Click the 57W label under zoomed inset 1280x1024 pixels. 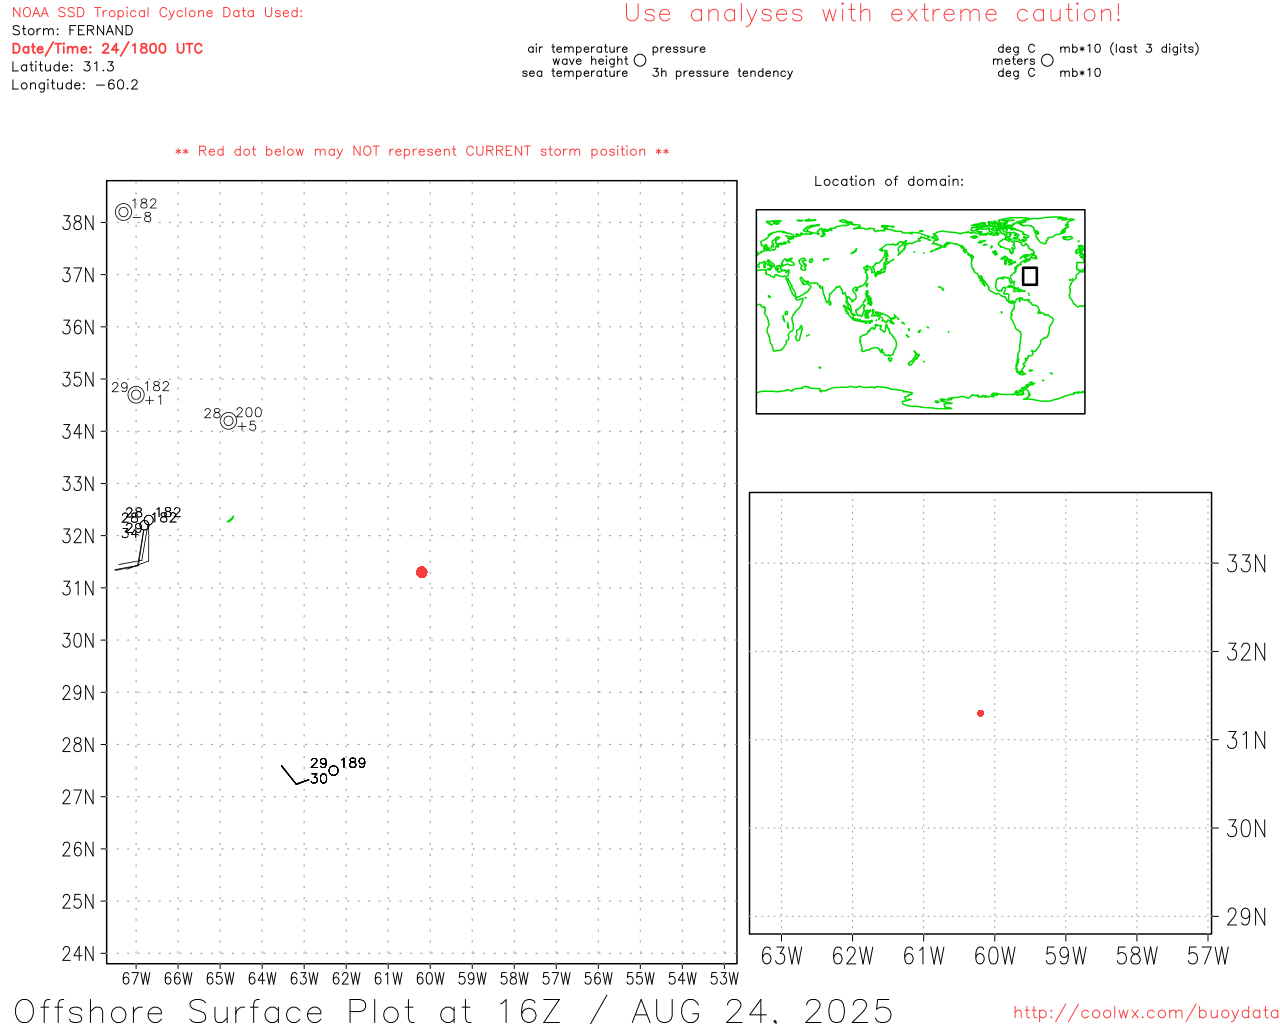pyautogui.click(x=1208, y=956)
